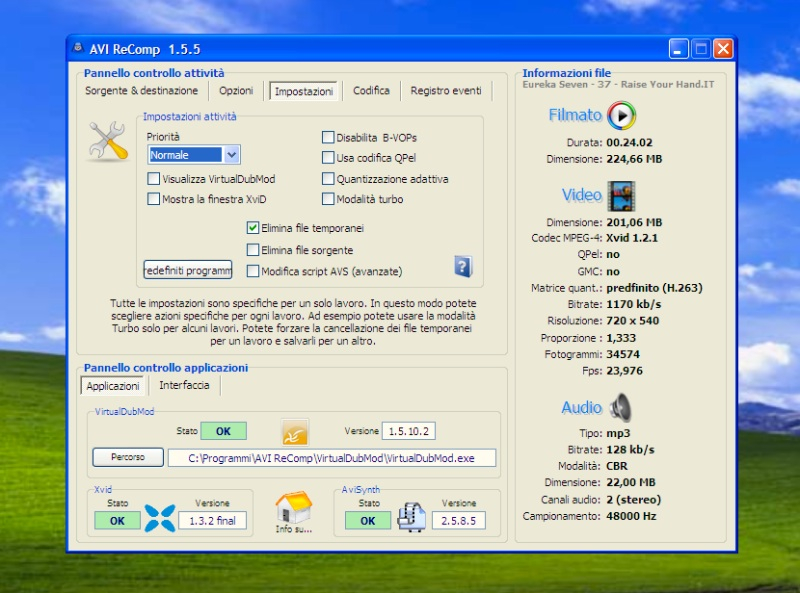Toggle Visualizza VirtualDubMod checkbox

click(153, 179)
